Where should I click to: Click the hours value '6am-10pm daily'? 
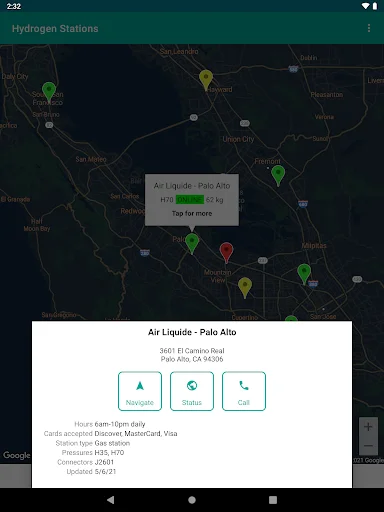click(120, 424)
